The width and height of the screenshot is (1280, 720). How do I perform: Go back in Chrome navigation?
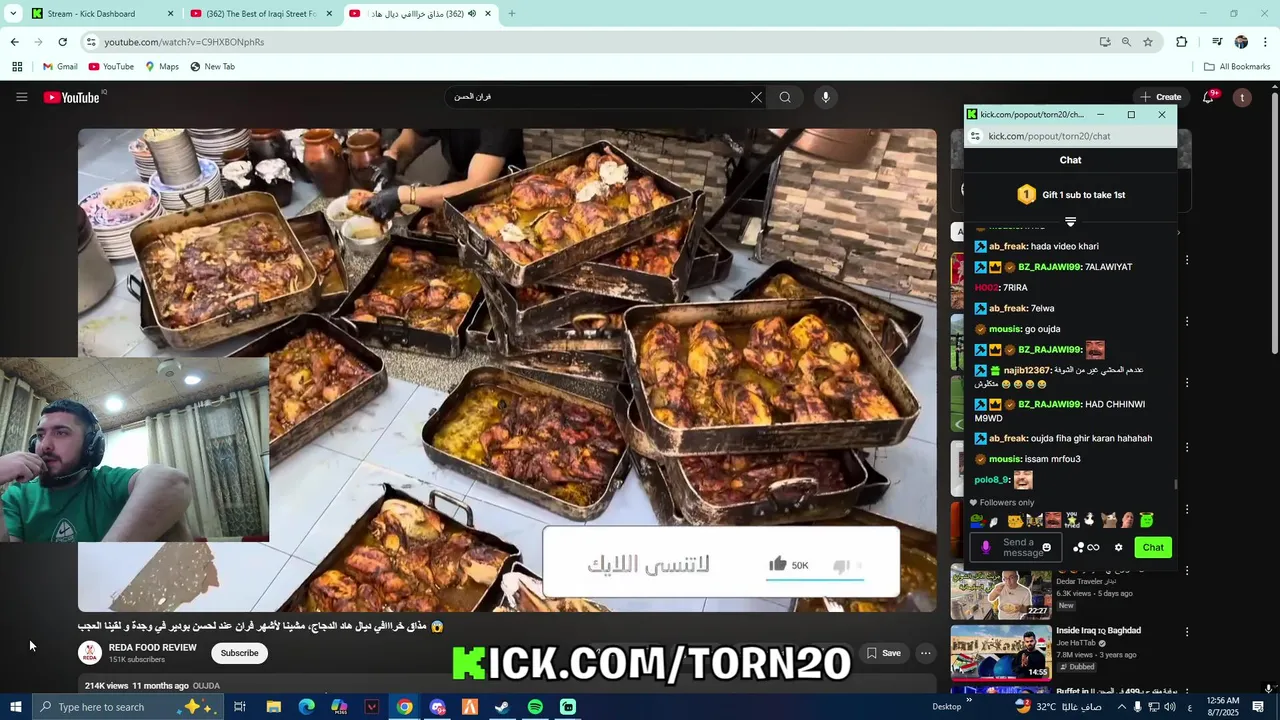[14, 42]
